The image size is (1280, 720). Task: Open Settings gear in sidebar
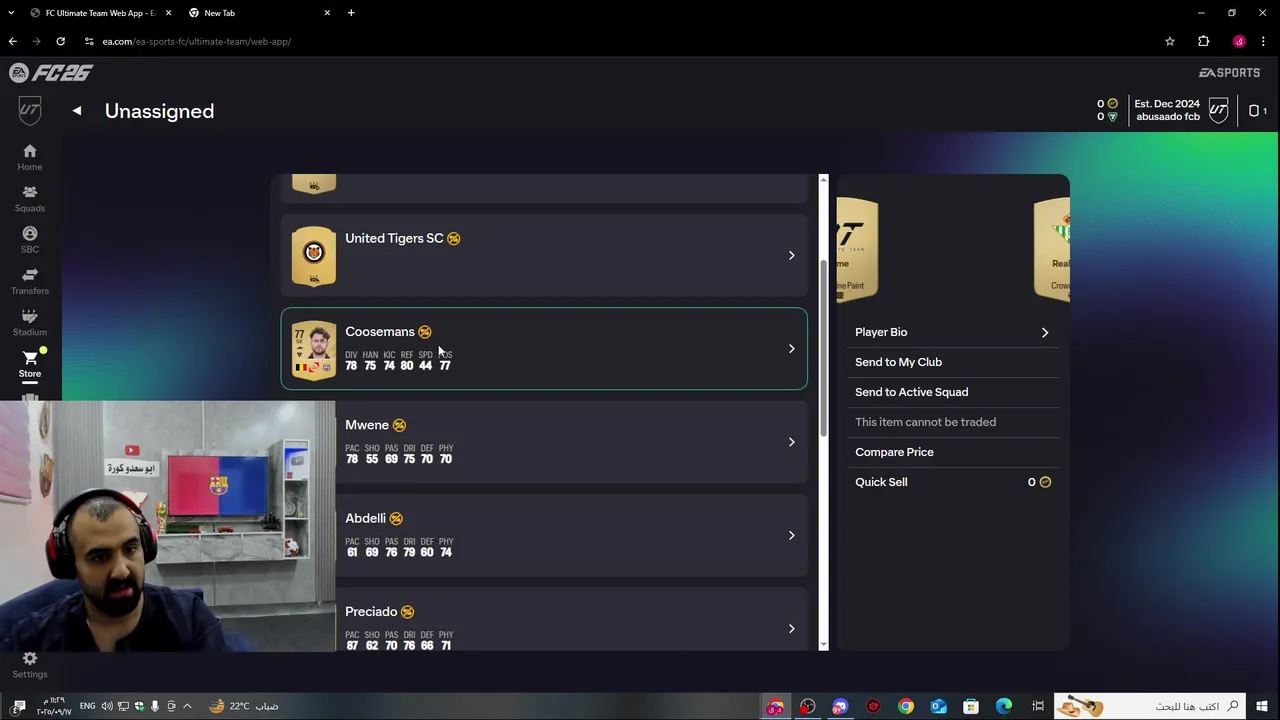click(x=29, y=665)
